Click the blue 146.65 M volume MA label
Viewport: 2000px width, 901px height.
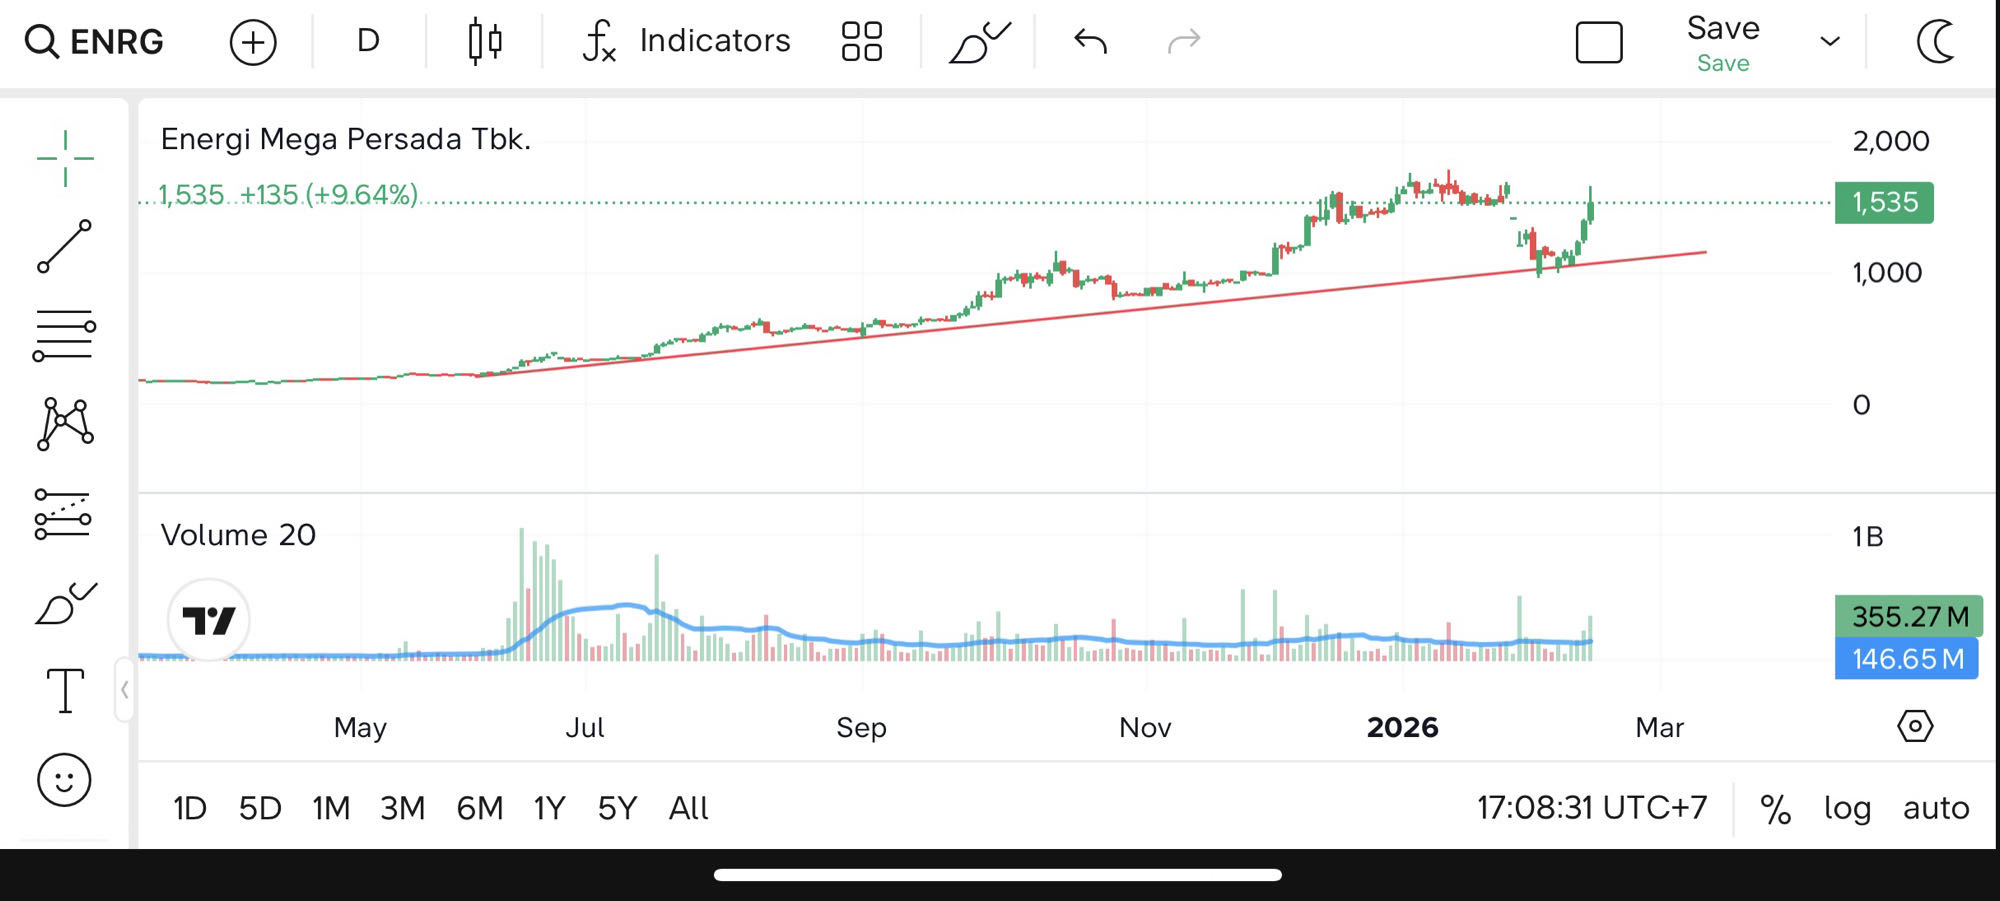(x=1906, y=659)
